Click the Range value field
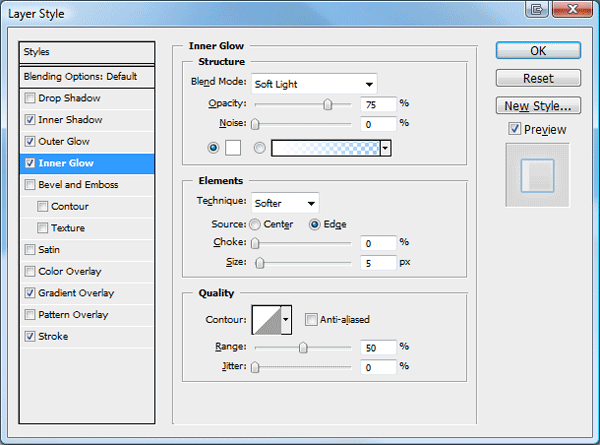The height and width of the screenshot is (445, 600). coord(378,348)
